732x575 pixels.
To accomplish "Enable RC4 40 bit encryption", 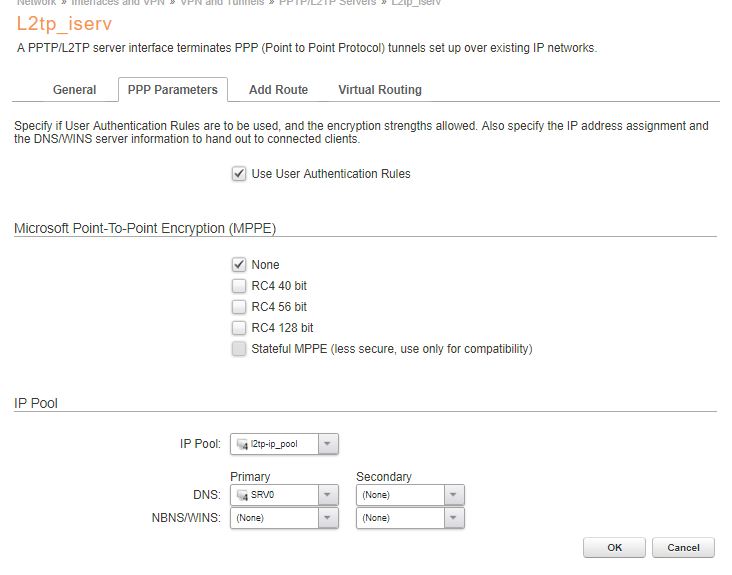I will [x=239, y=286].
